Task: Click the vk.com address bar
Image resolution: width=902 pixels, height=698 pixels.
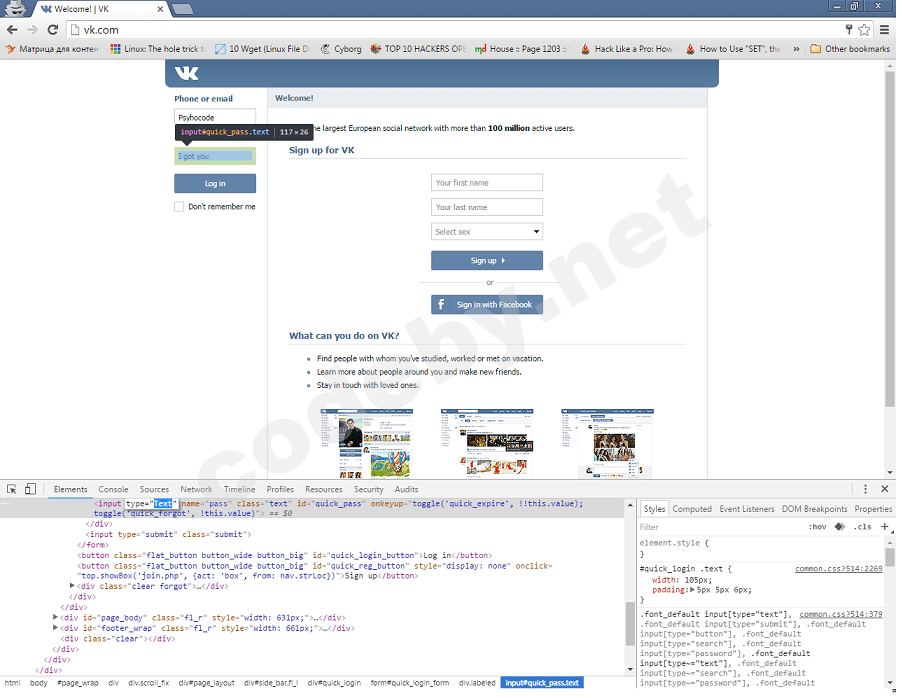Action: [x=454, y=30]
